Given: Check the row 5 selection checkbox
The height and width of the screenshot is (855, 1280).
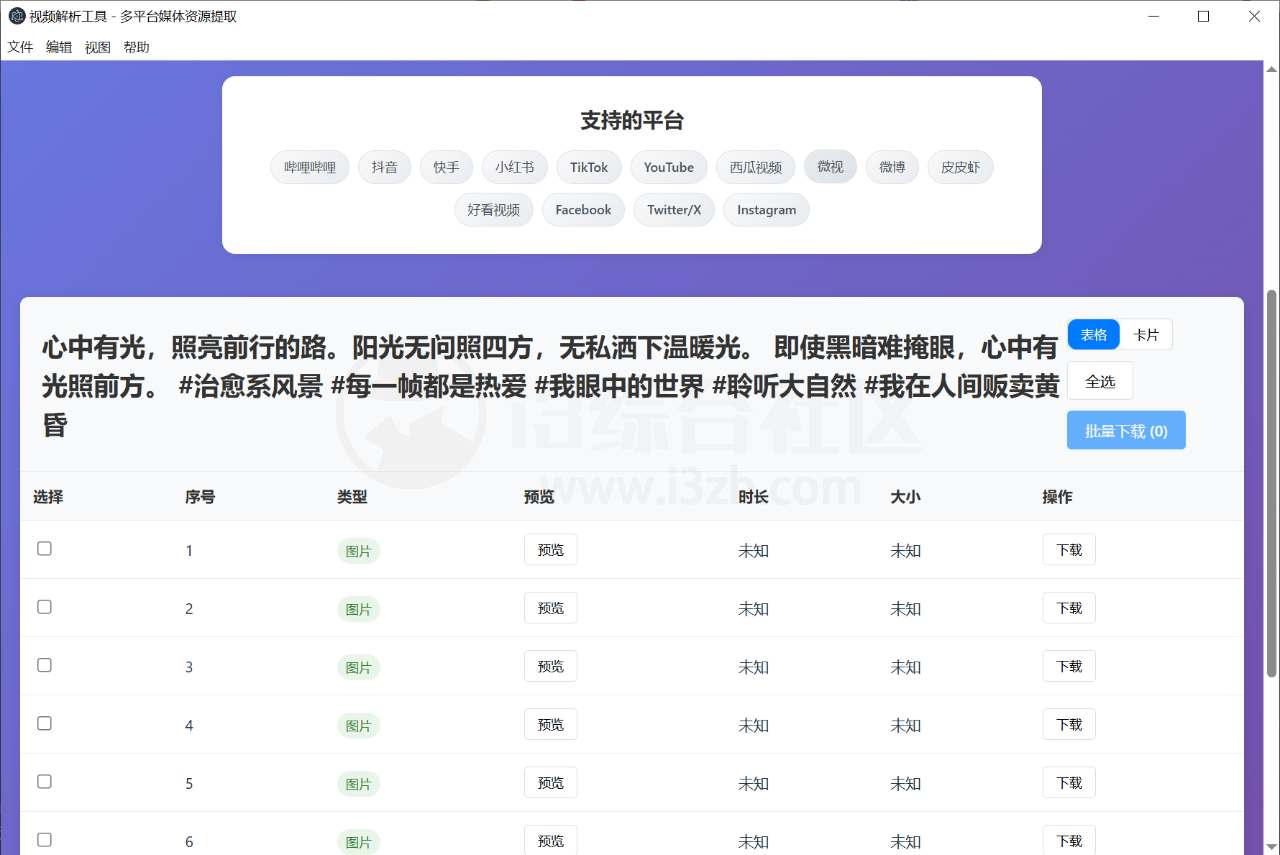Looking at the screenshot, I should point(44,781).
